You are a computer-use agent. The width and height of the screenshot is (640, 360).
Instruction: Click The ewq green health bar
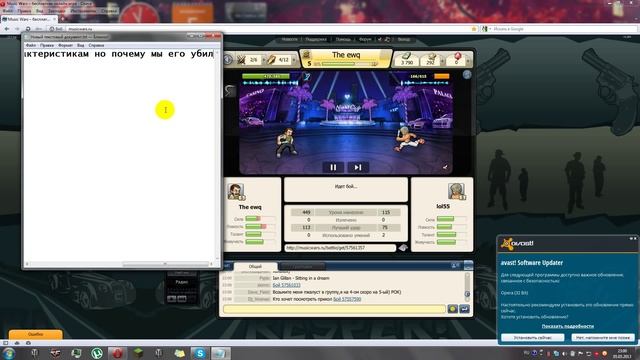(266, 76)
